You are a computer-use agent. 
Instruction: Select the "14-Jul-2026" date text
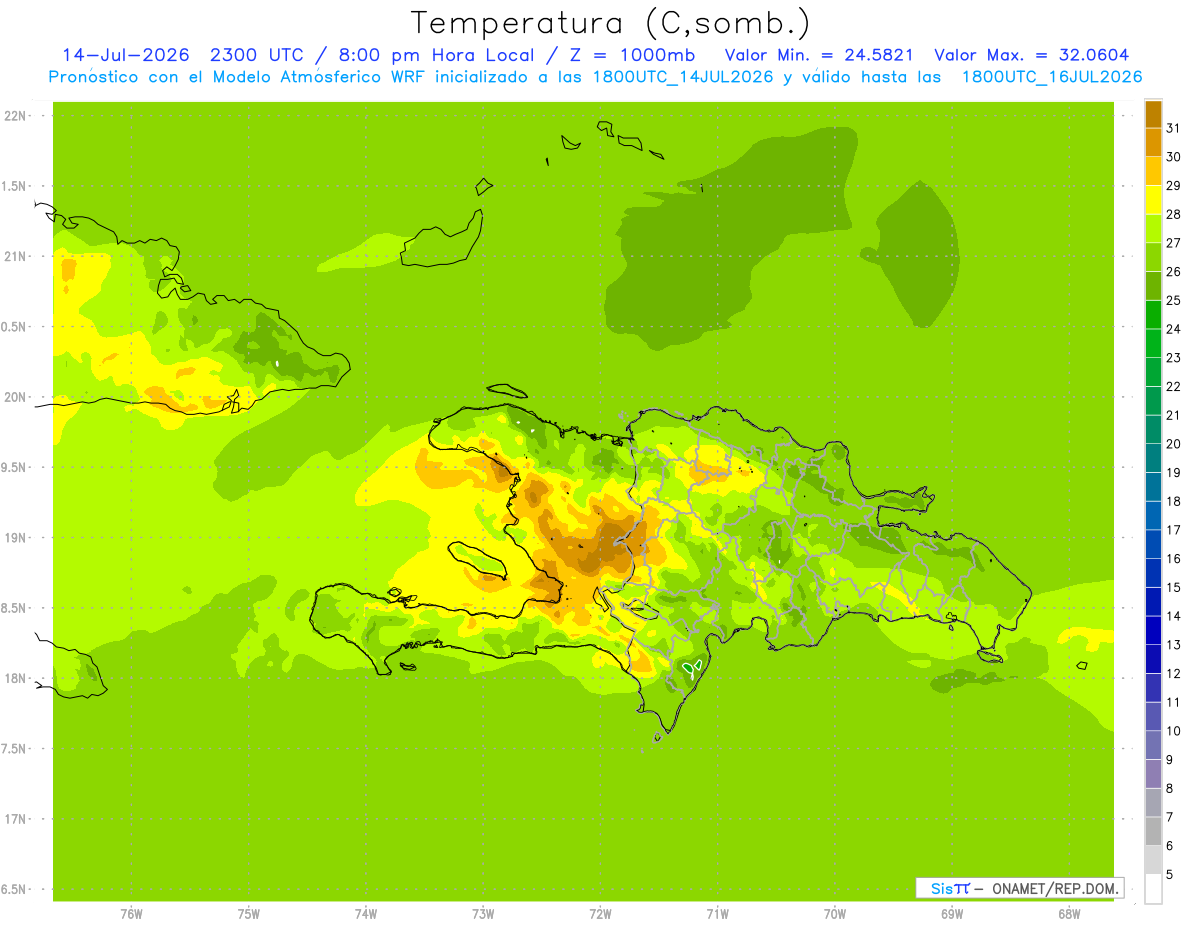pos(126,55)
